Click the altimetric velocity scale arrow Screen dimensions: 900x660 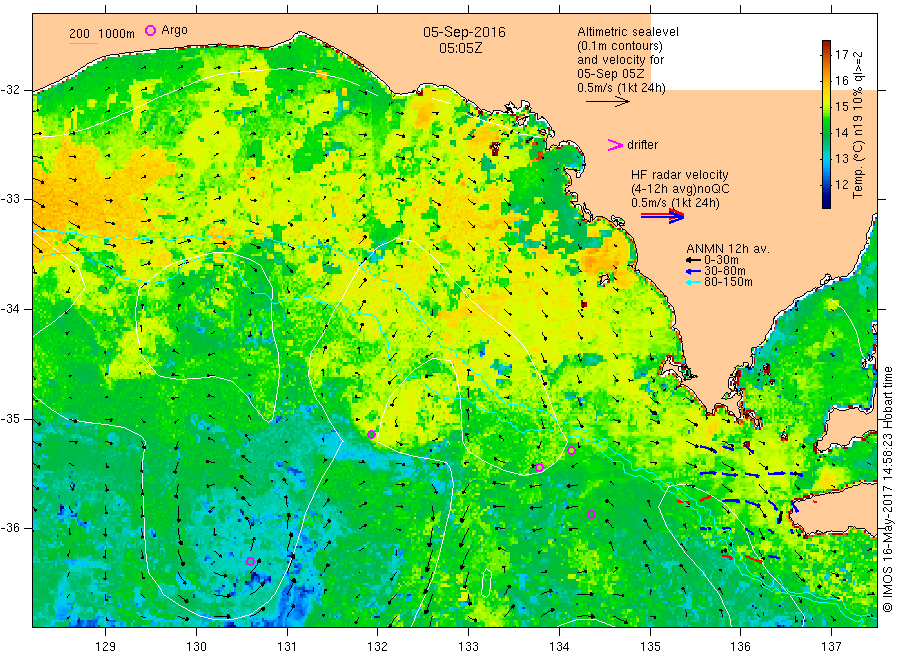607,102
